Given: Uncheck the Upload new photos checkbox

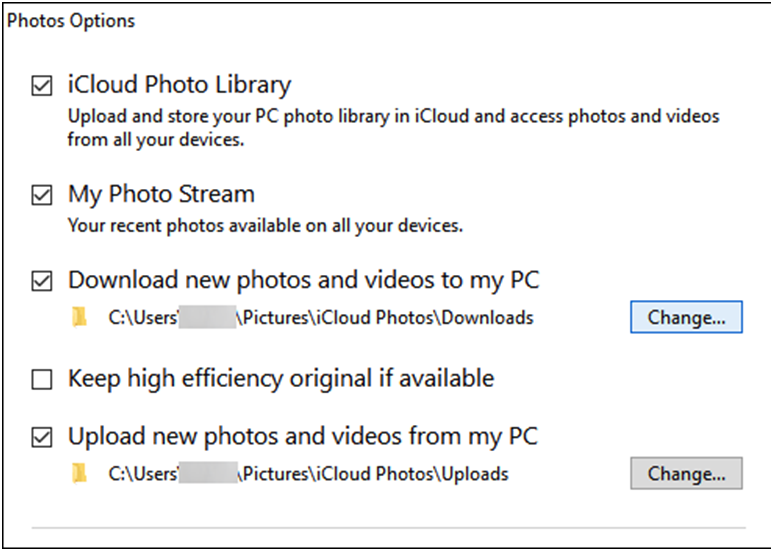Looking at the screenshot, I should click(42, 437).
